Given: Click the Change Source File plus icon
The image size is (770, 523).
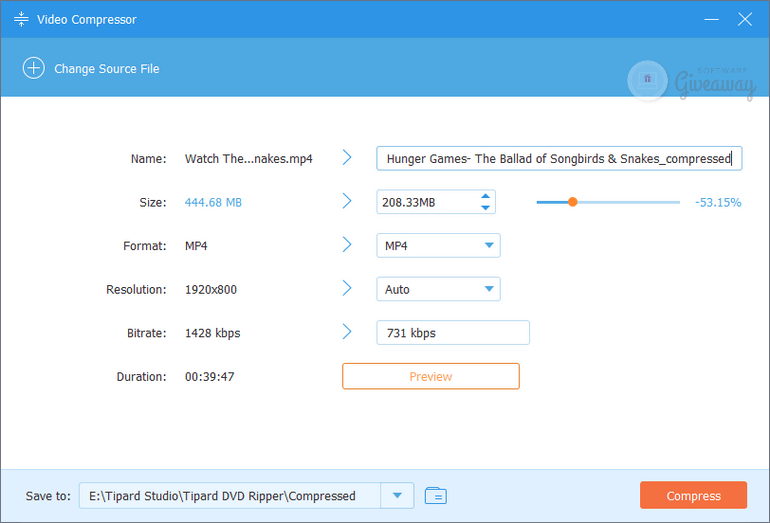Looking at the screenshot, I should 33,68.
